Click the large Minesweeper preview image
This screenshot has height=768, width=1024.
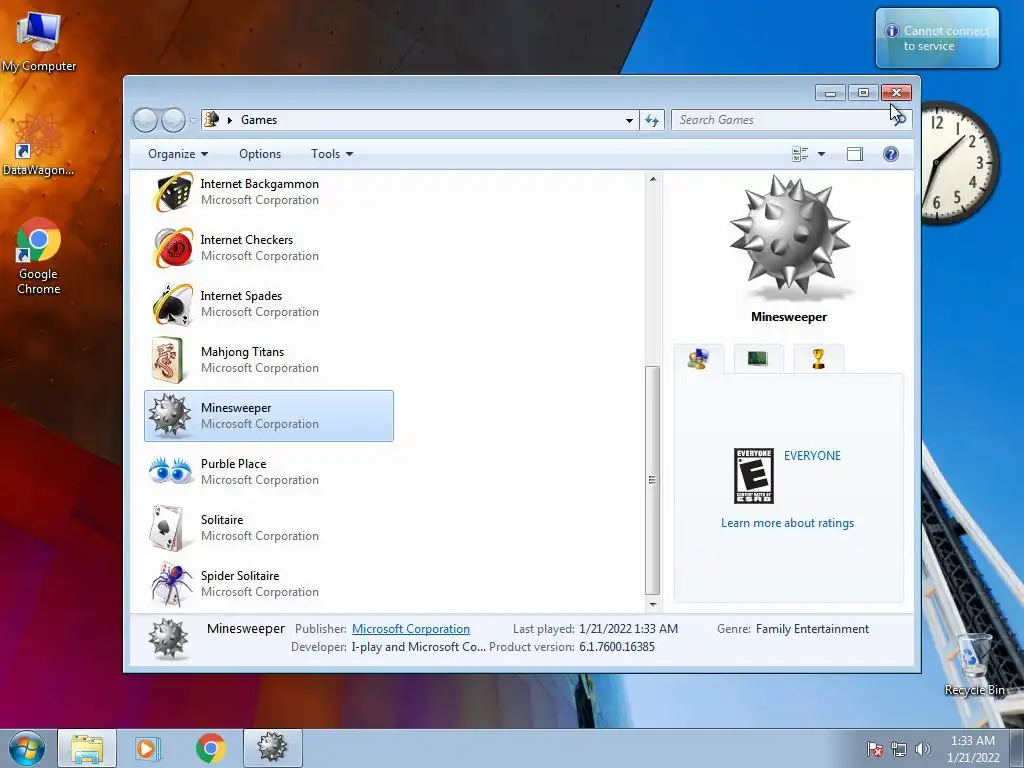[x=789, y=235]
